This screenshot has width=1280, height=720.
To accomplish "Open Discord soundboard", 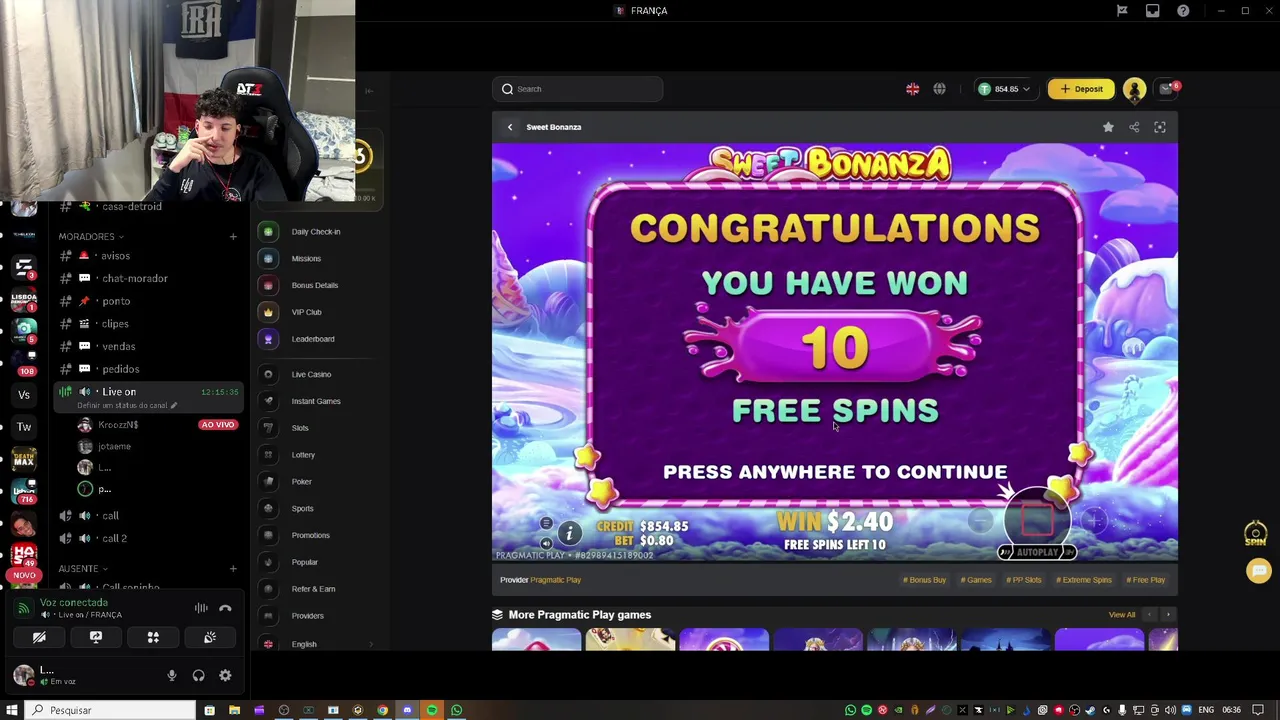I will [x=210, y=637].
